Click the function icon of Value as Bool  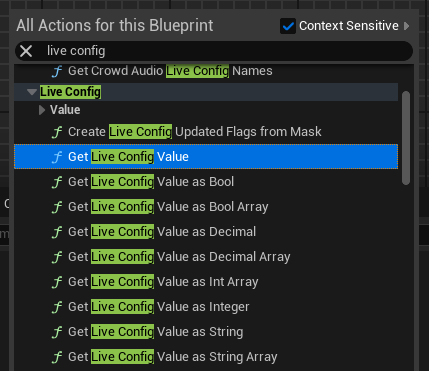pyautogui.click(x=57, y=182)
